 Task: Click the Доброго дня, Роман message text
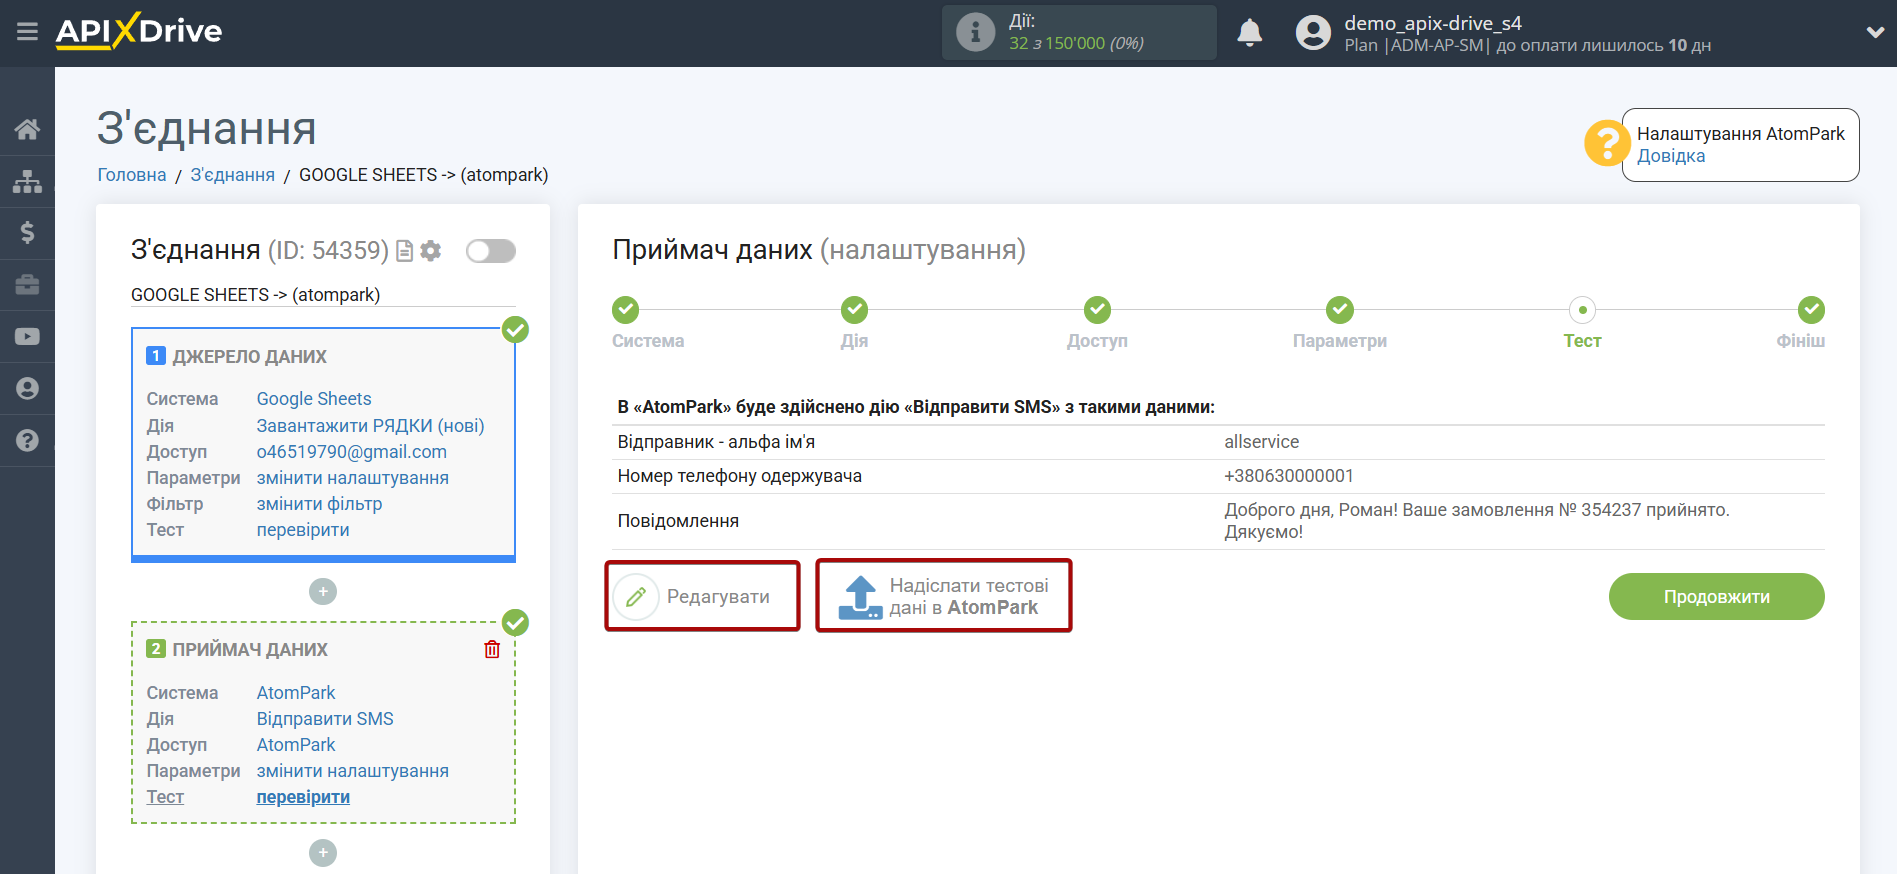pyautogui.click(x=1477, y=521)
